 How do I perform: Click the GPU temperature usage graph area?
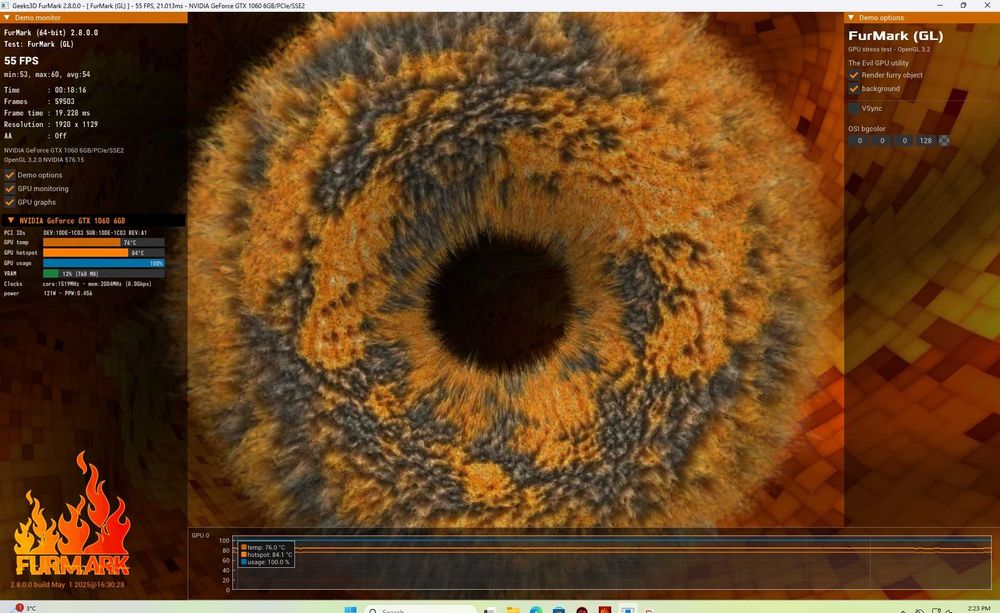click(612, 563)
